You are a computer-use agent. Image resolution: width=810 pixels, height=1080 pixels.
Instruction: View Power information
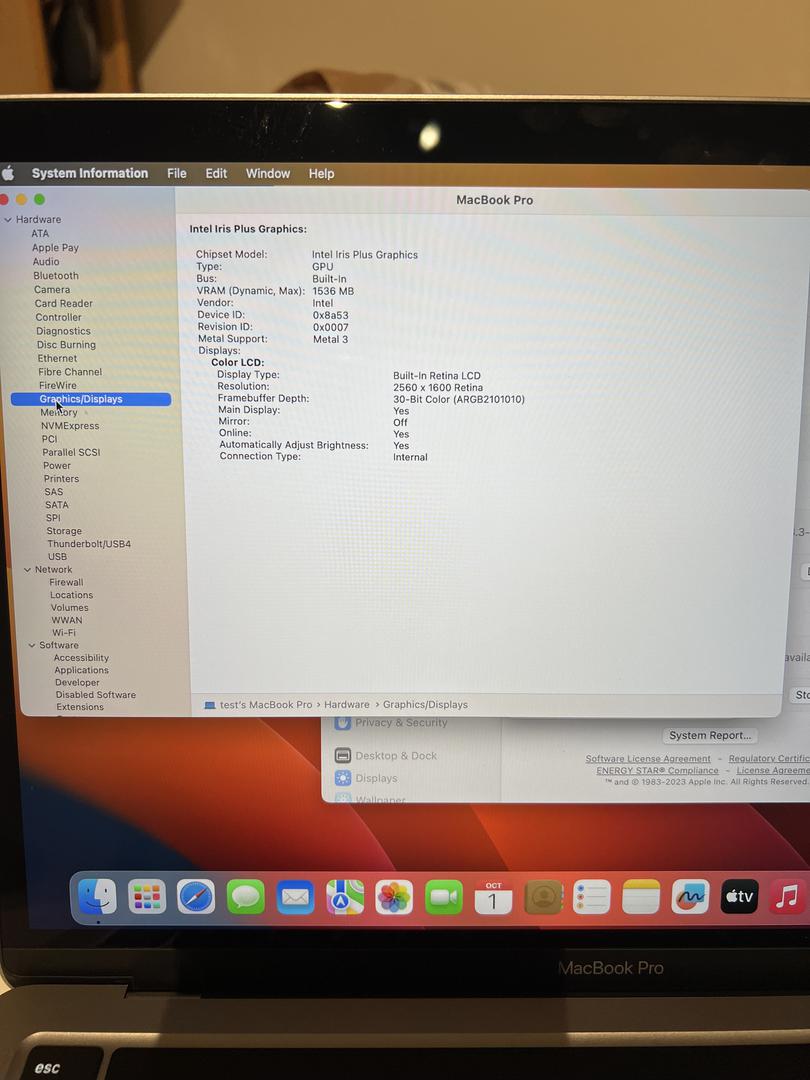point(56,466)
